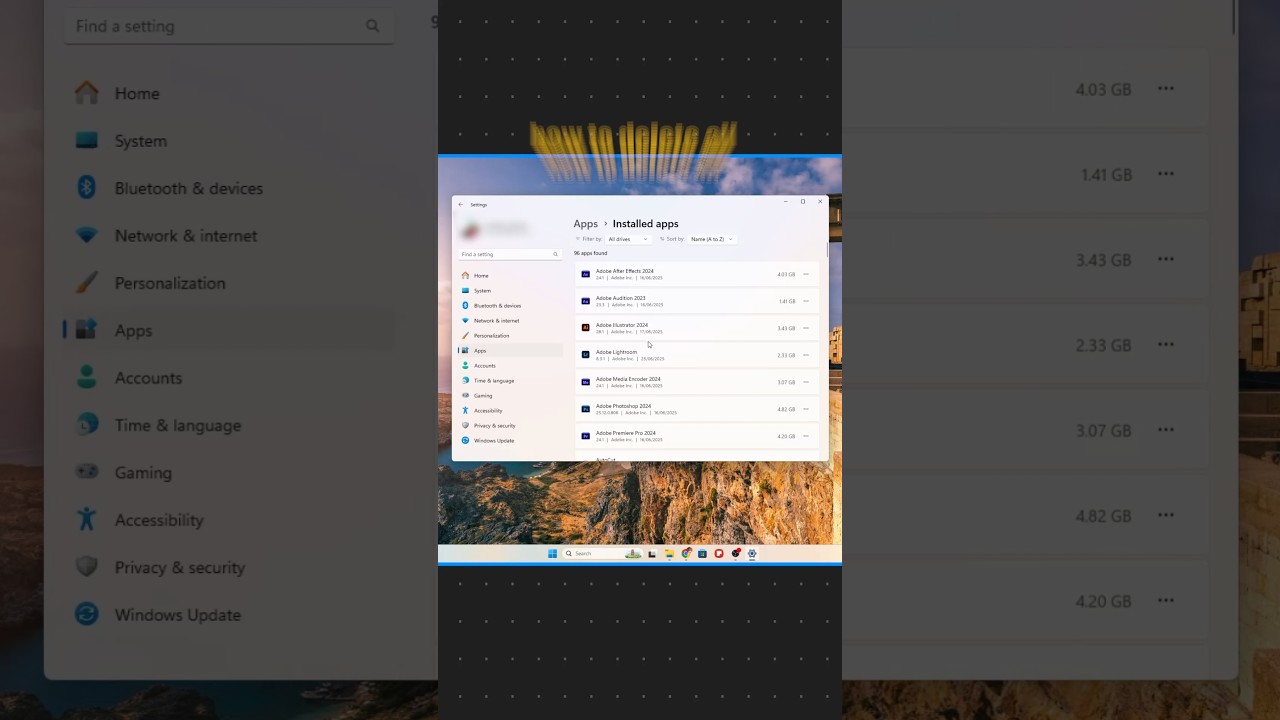
Task: Click the Adobe After Effects 2024 app icon
Action: [x=586, y=274]
